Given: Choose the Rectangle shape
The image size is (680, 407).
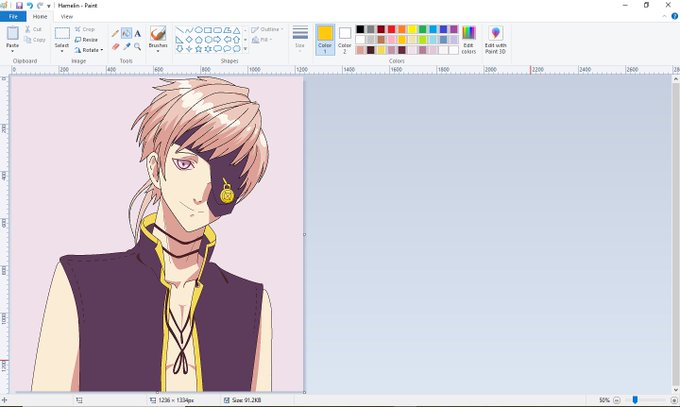Looking at the screenshot, I should (x=208, y=30).
